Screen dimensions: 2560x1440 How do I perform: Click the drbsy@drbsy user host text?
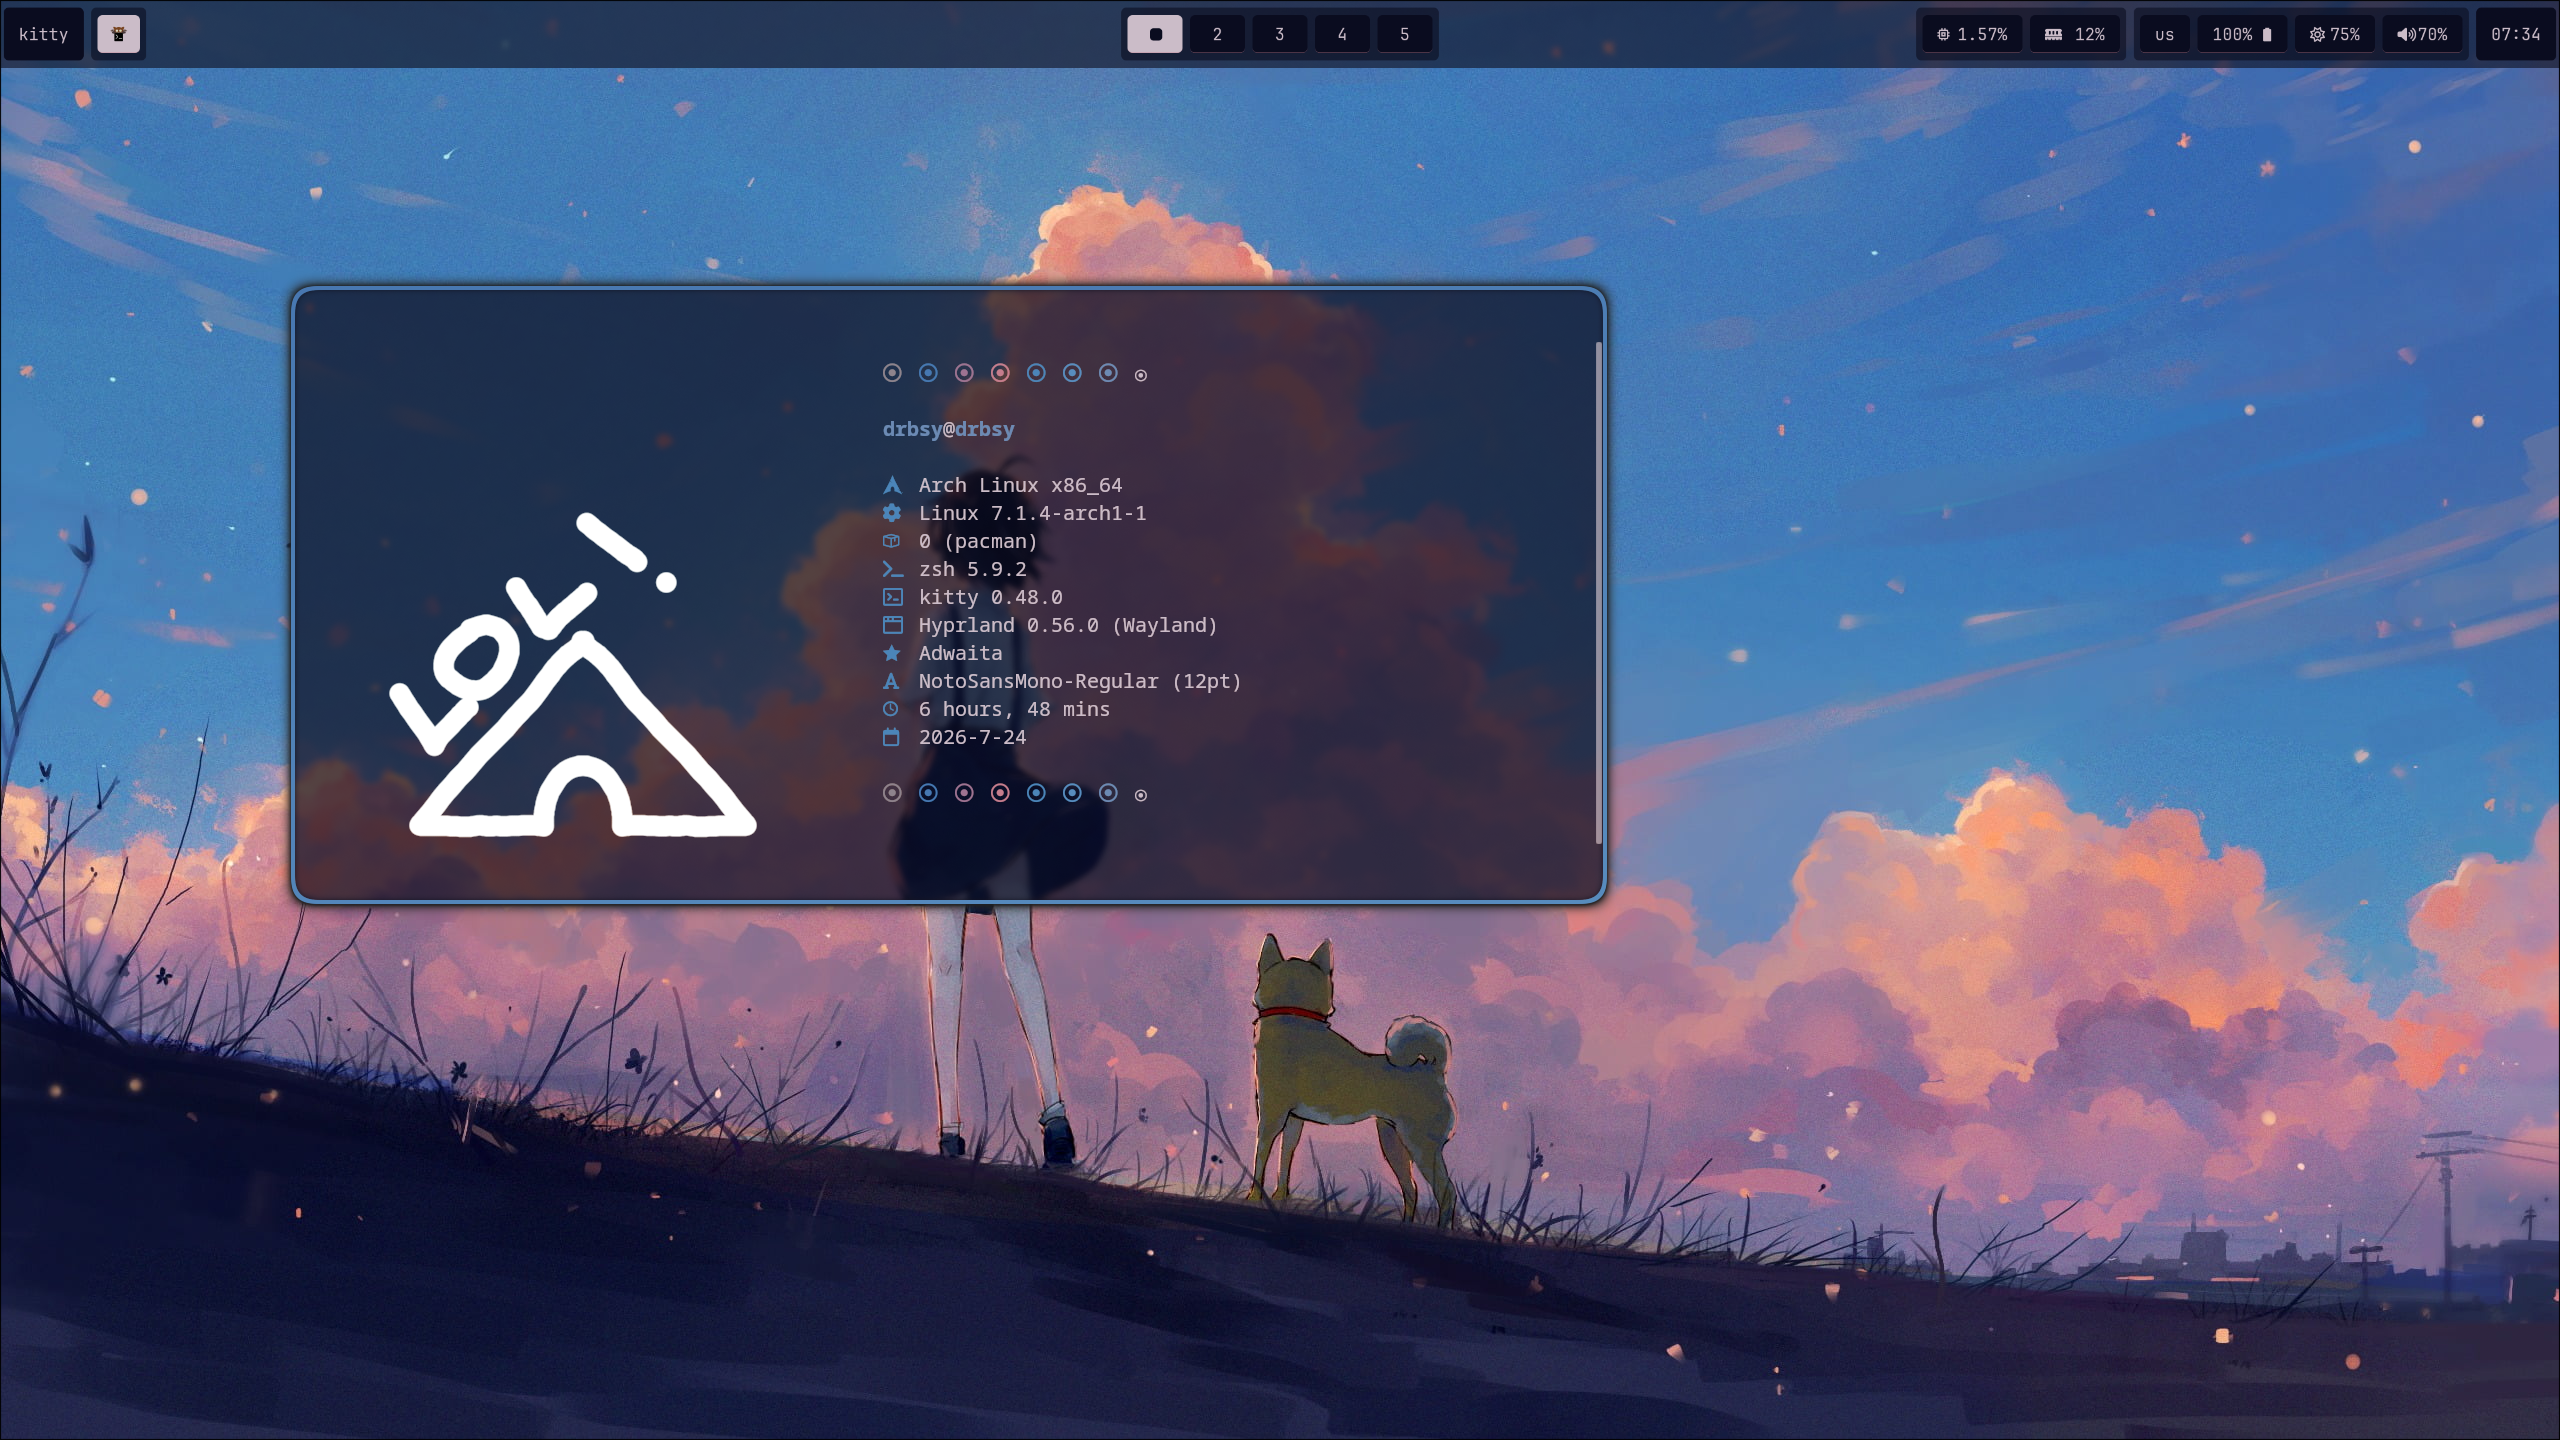pyautogui.click(x=948, y=429)
